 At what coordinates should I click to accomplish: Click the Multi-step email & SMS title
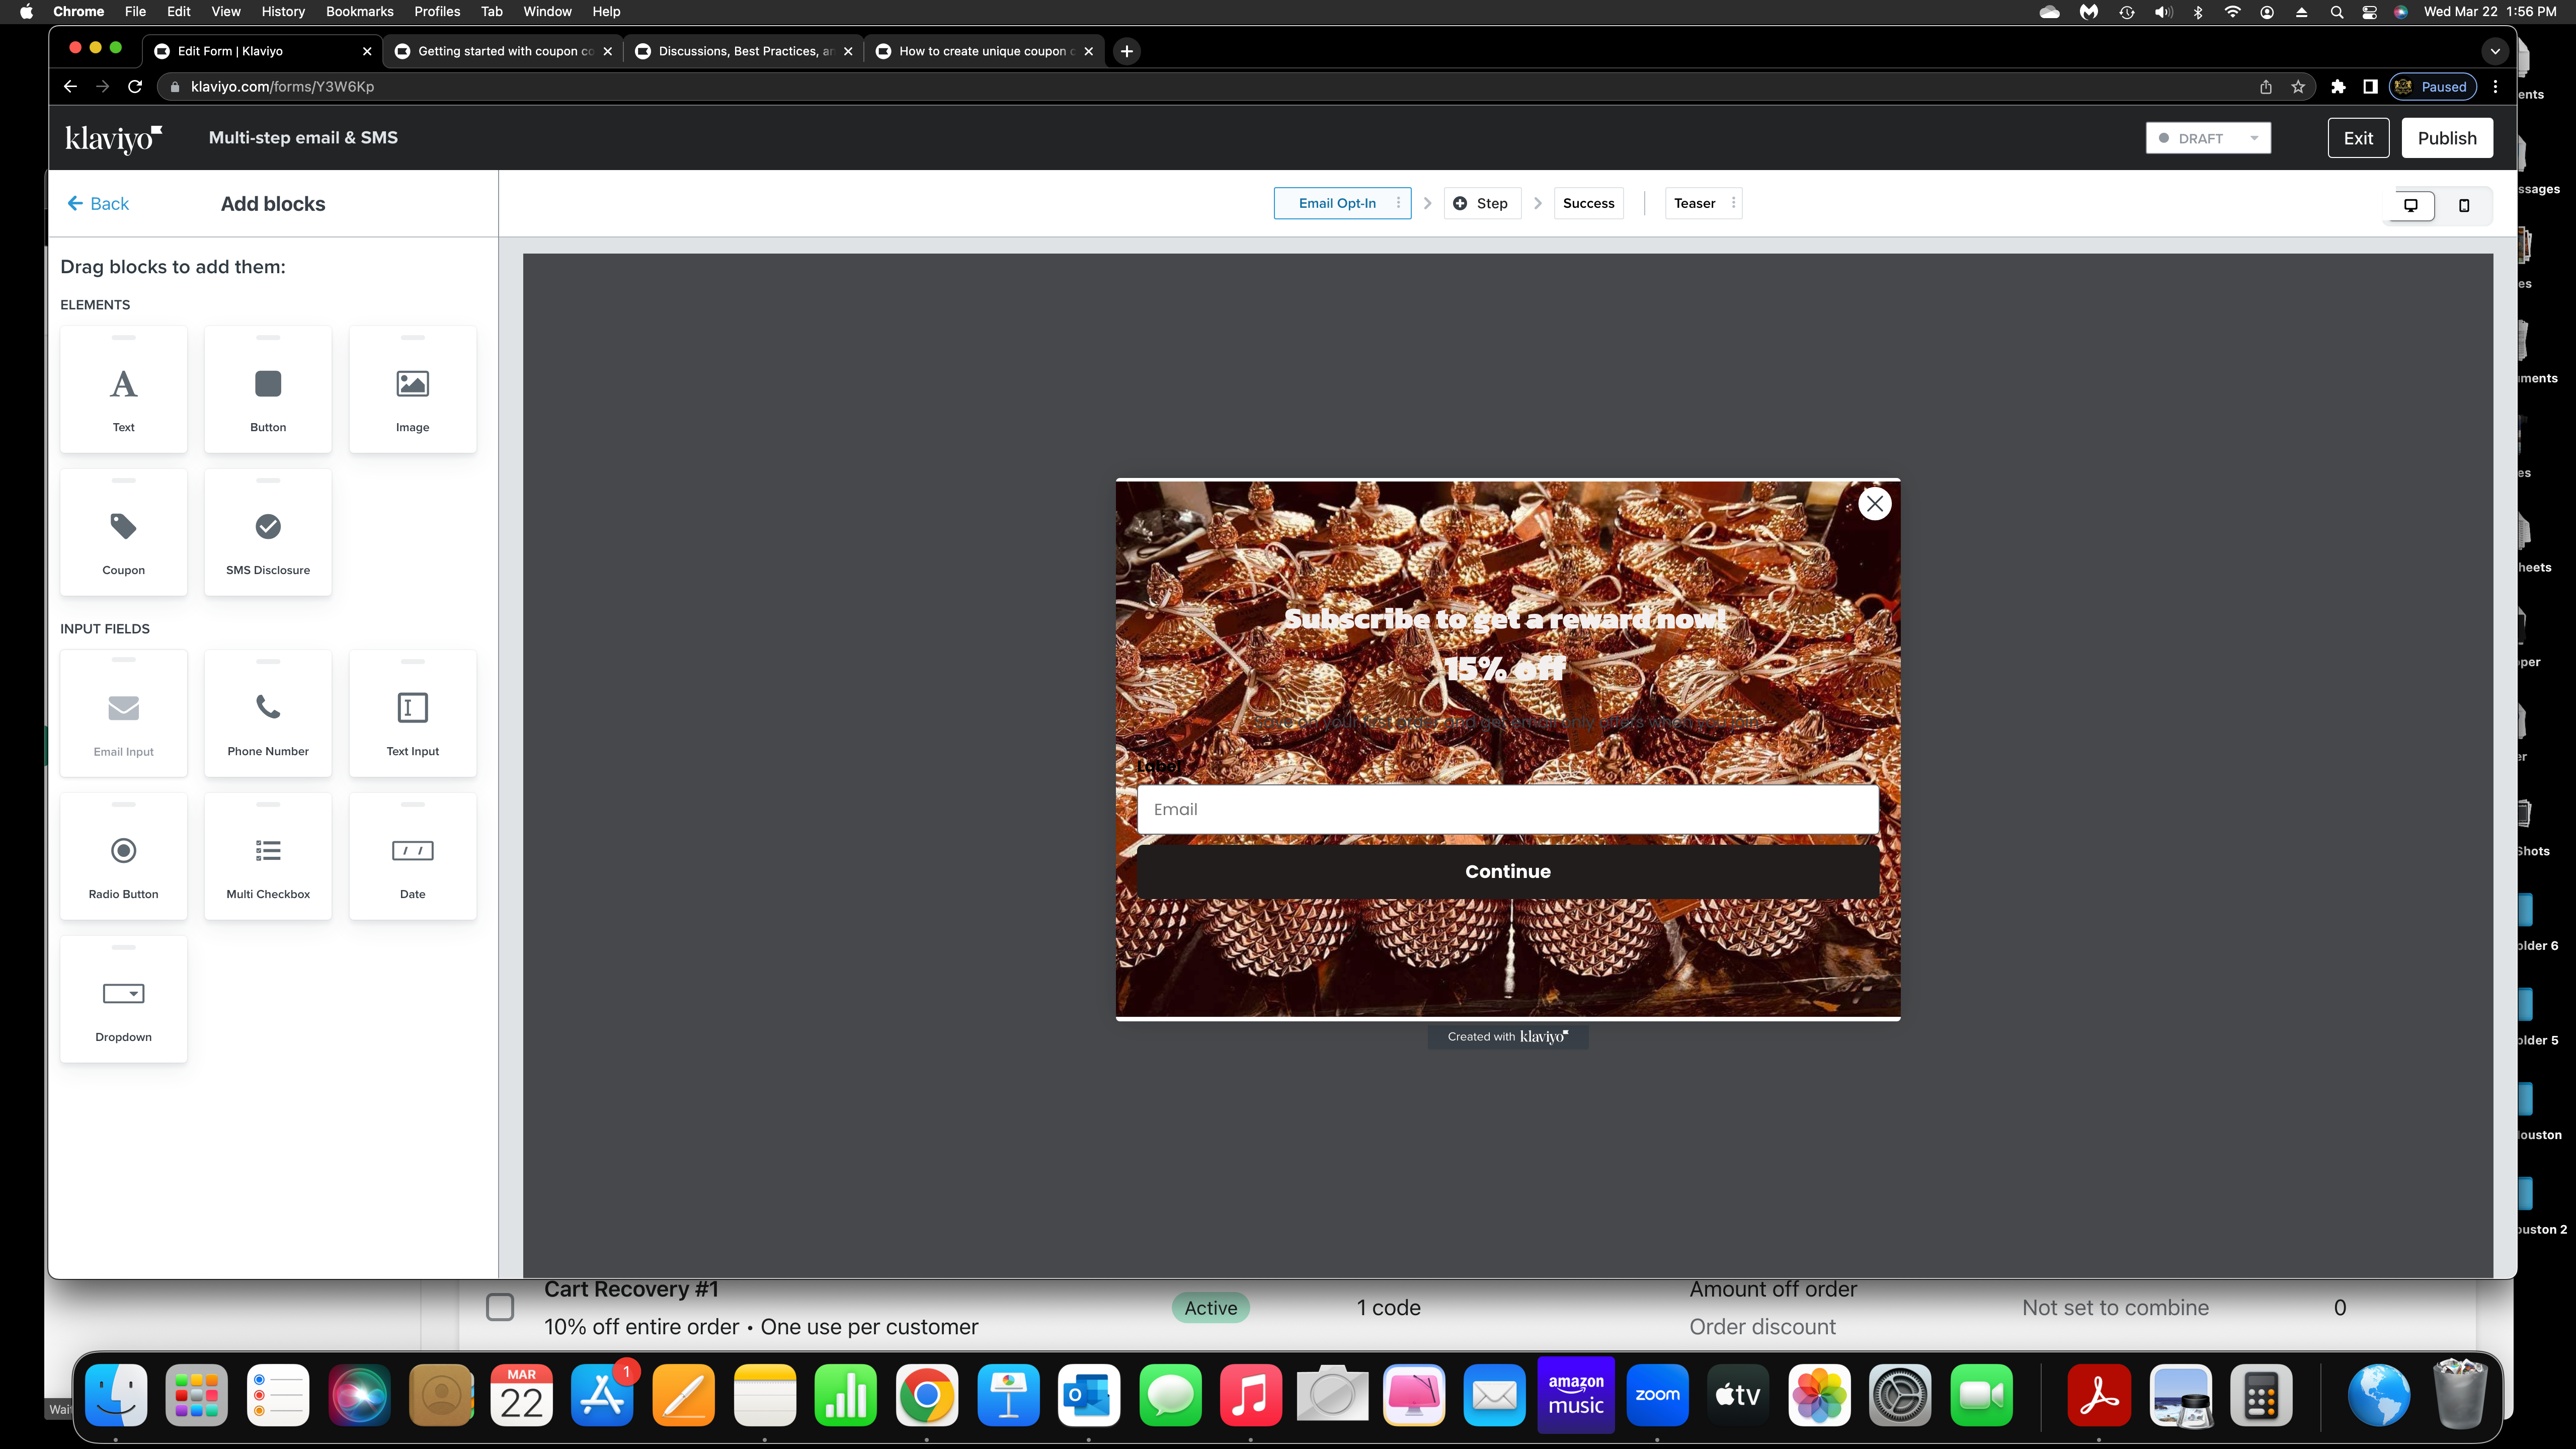pyautogui.click(x=303, y=138)
